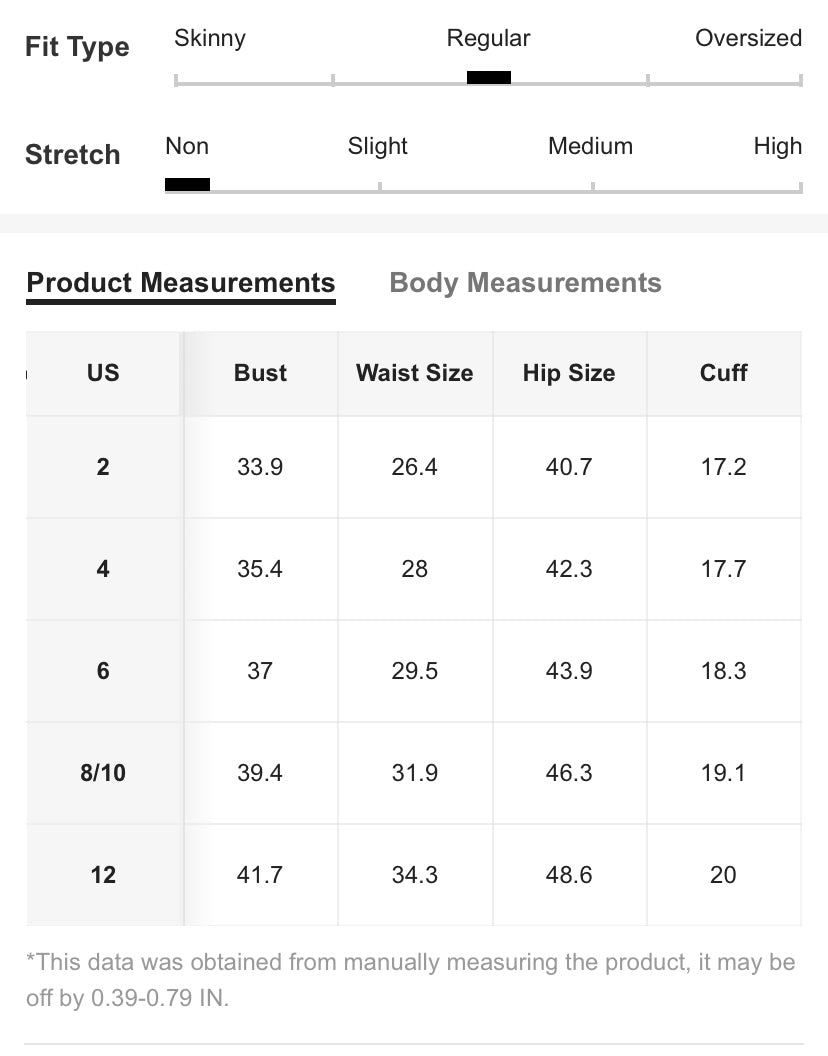The image size is (828, 1056).
Task: Click the Oversized fit label
Action: click(x=748, y=39)
